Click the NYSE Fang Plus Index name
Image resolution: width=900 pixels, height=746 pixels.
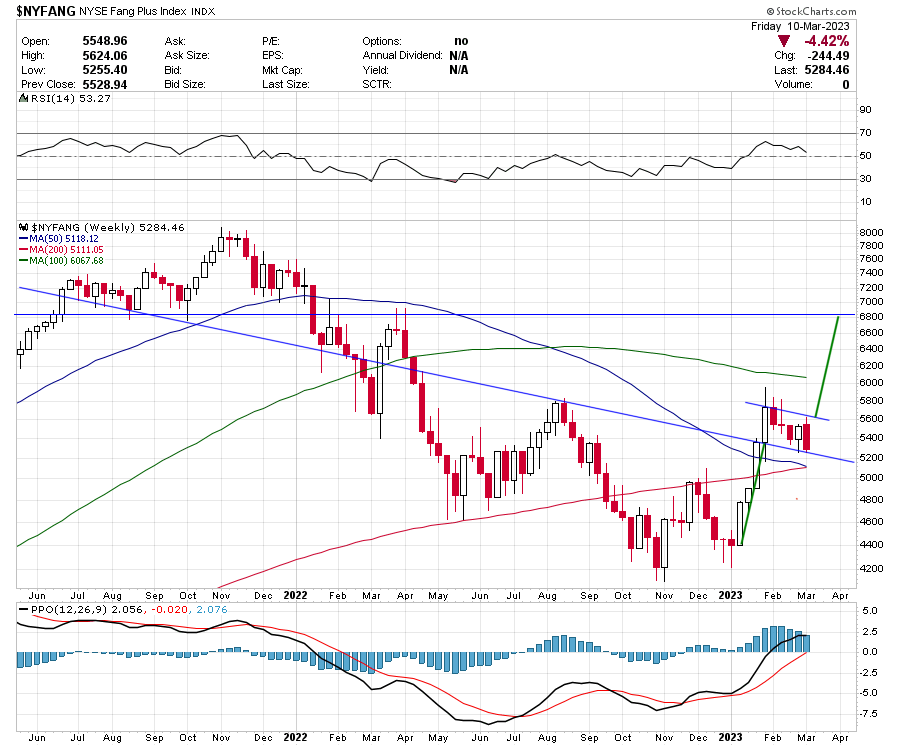click(133, 11)
